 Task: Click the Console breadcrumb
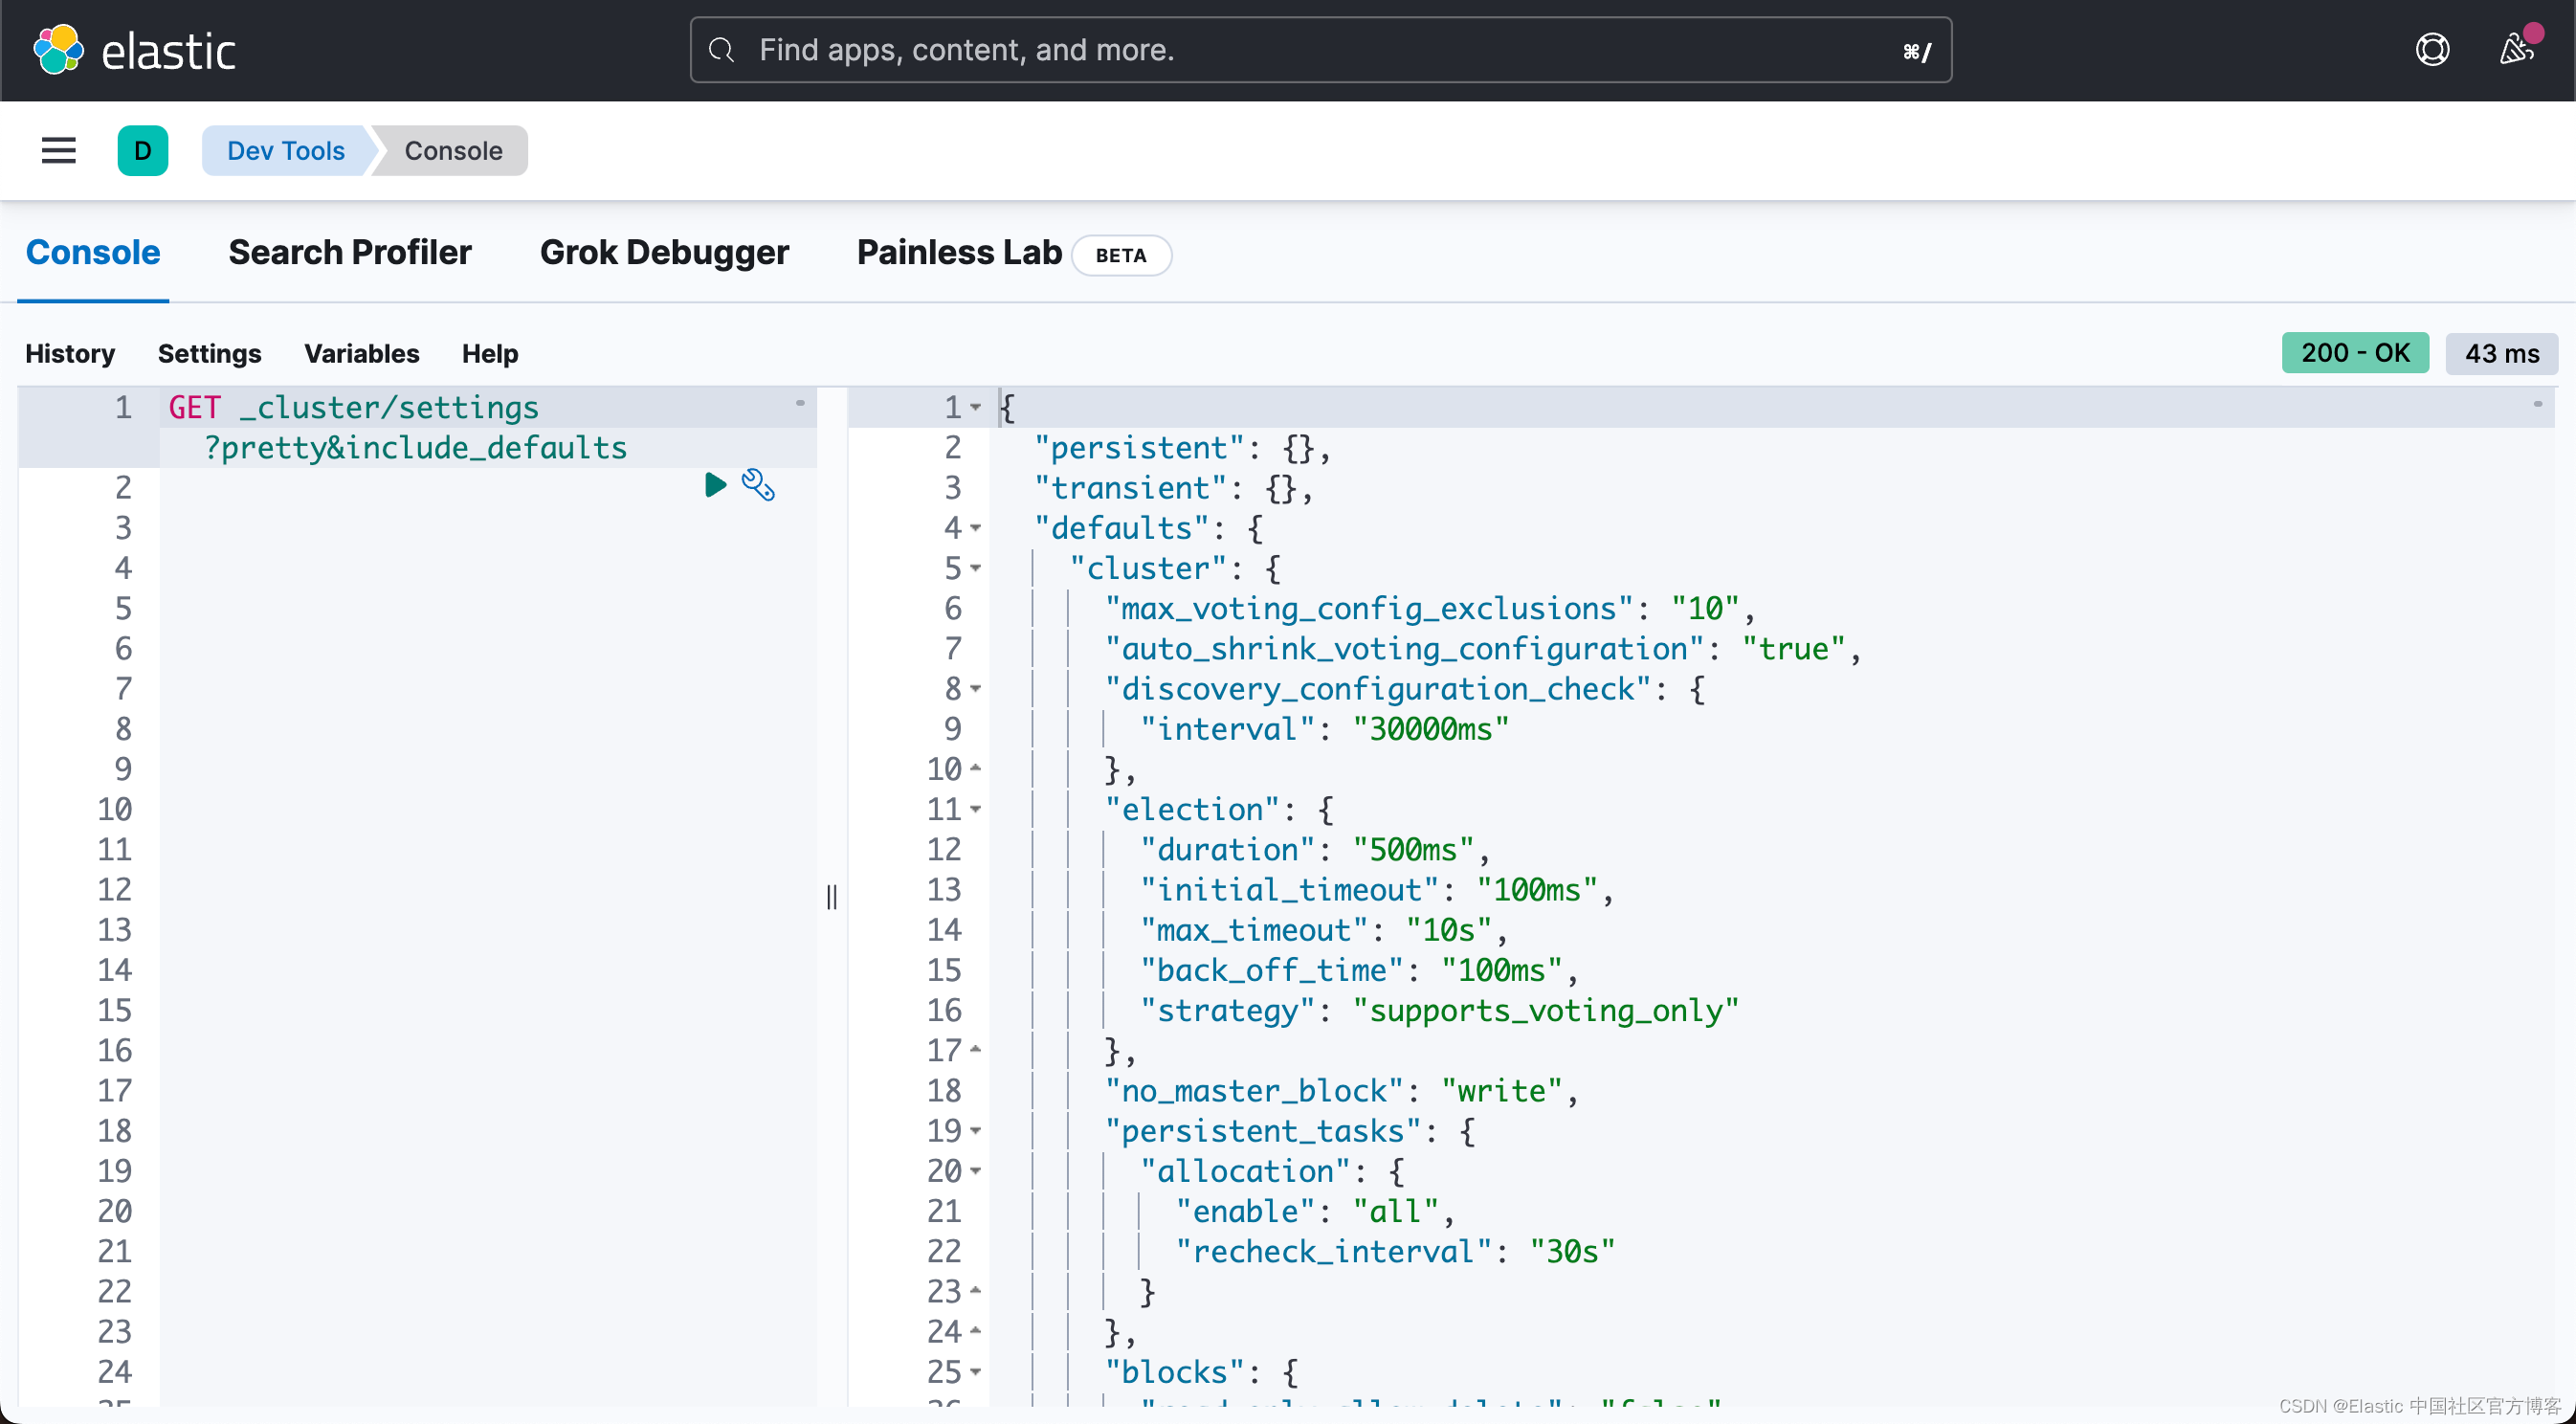click(453, 150)
